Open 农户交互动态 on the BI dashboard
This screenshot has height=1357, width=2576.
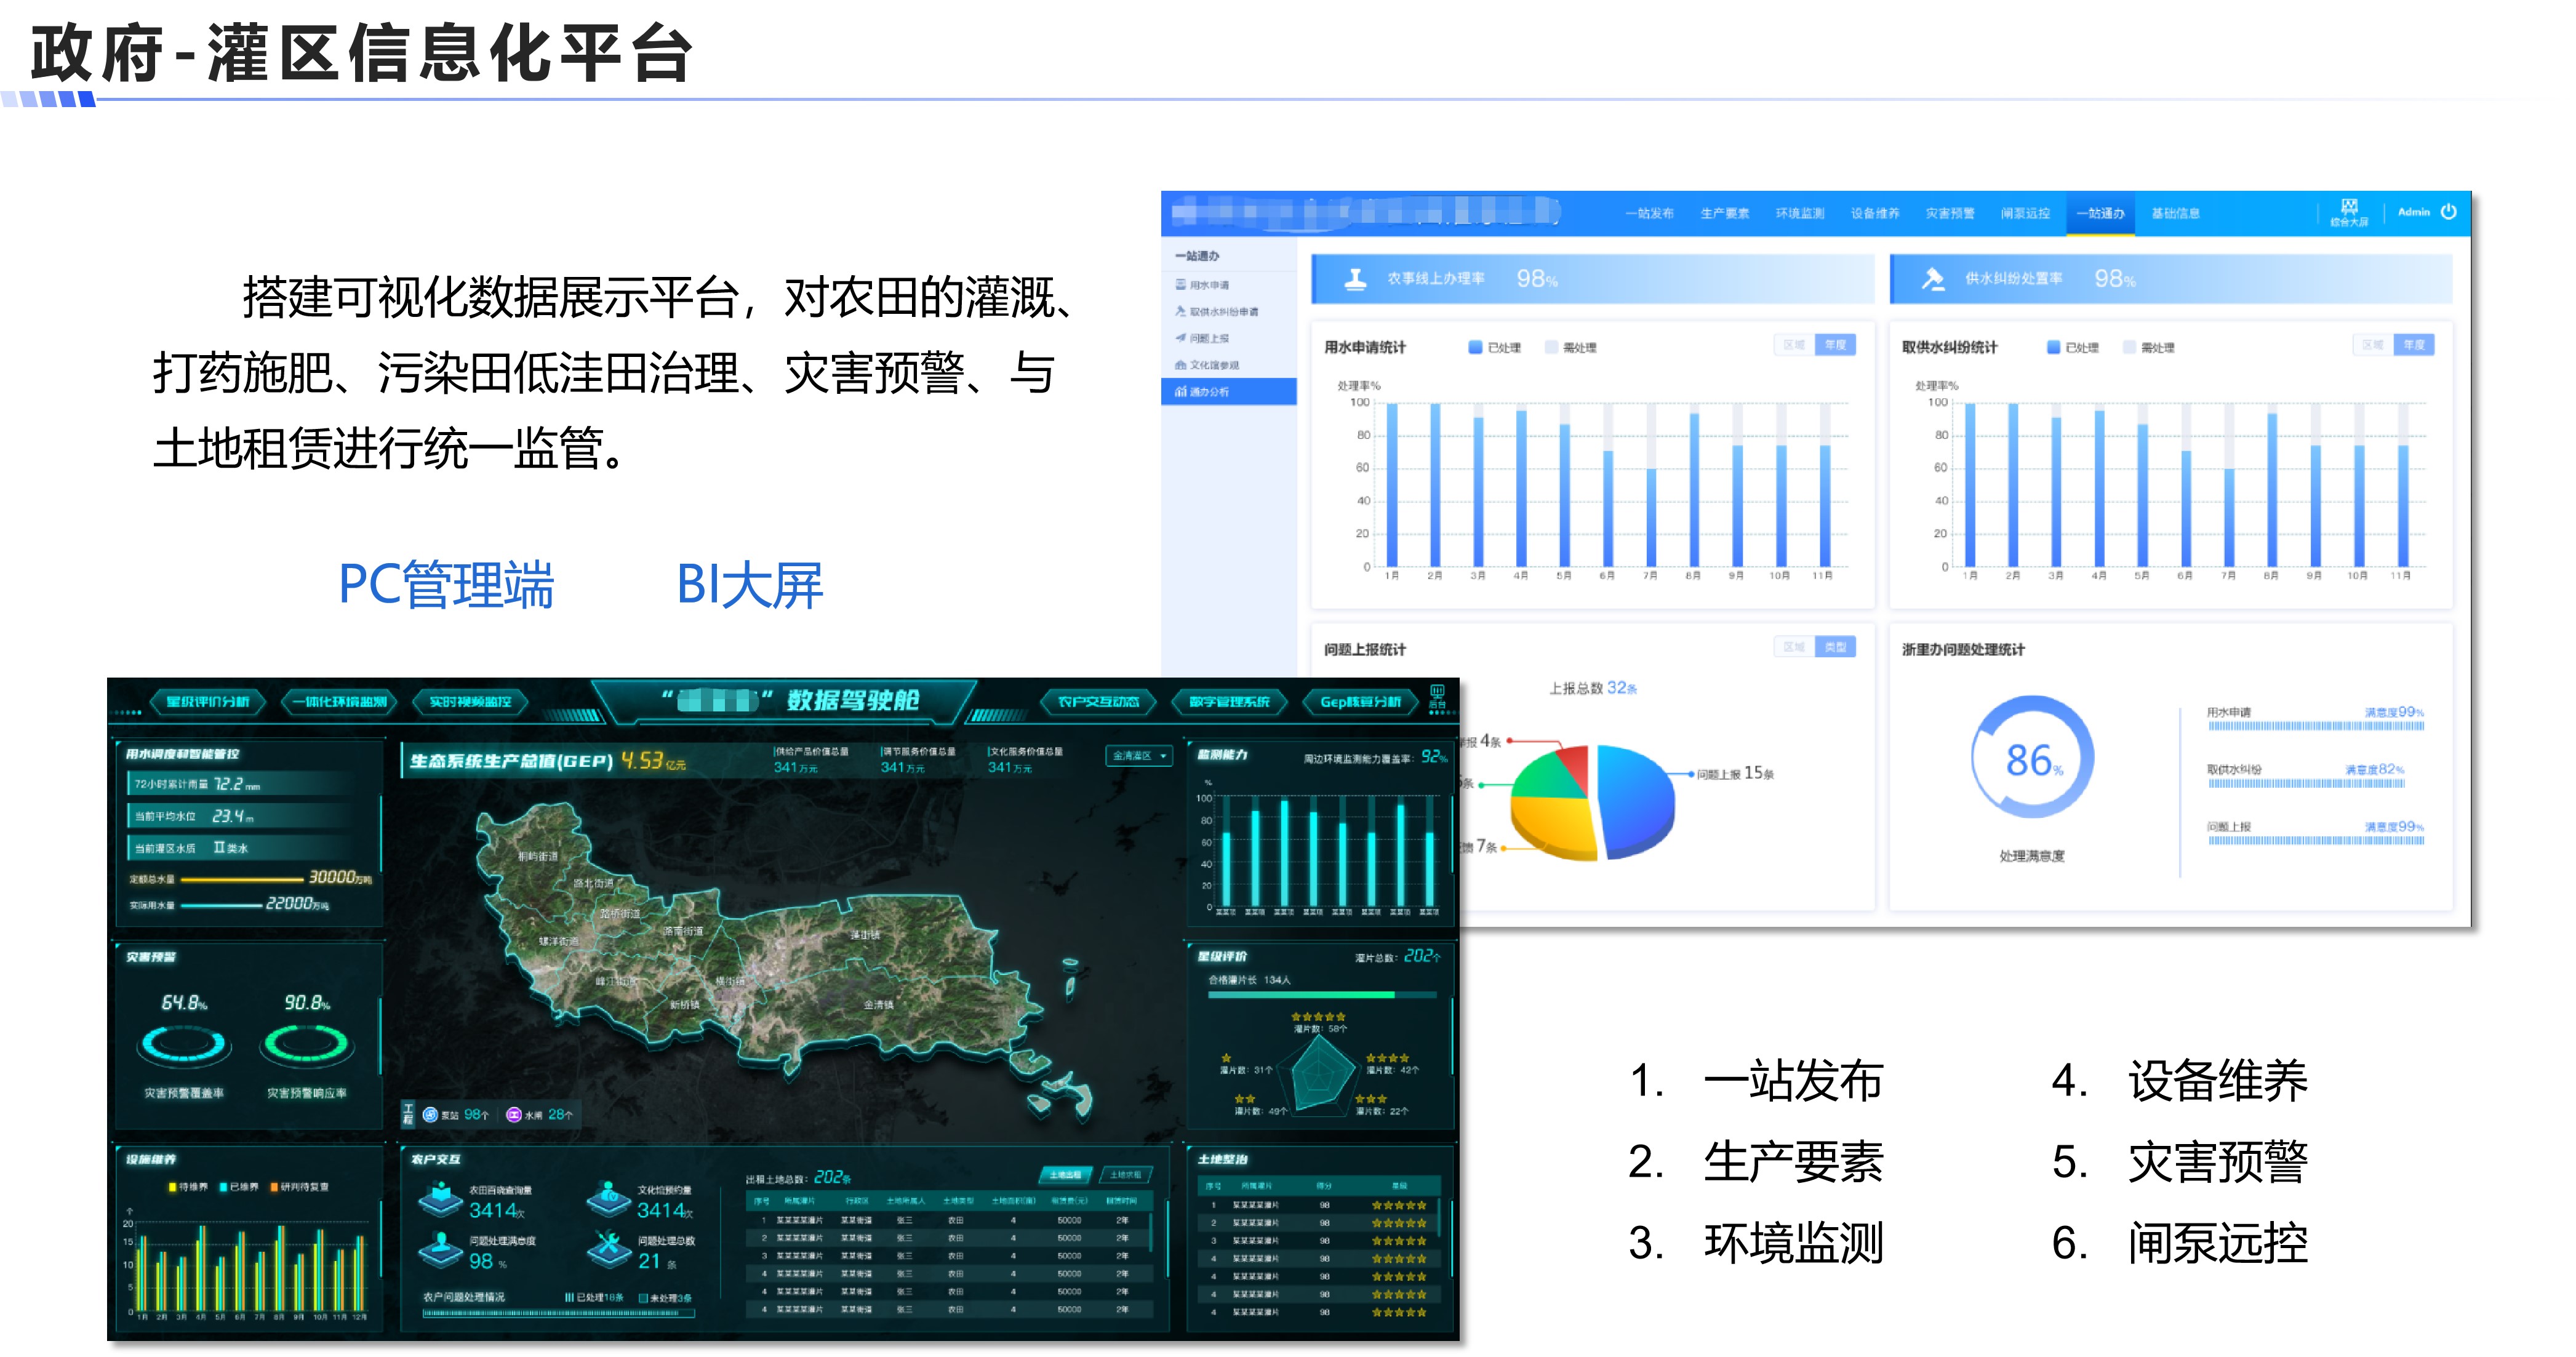coord(1098,702)
